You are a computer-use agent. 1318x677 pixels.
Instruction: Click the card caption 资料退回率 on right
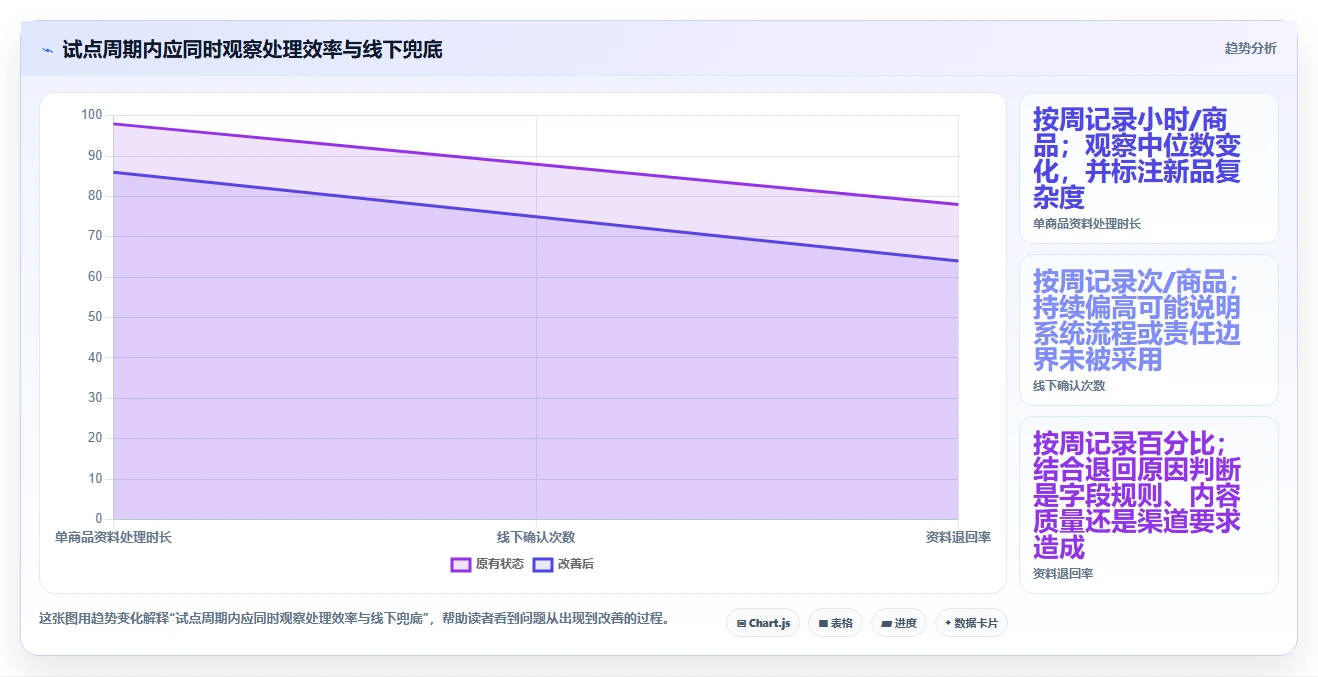[1063, 574]
